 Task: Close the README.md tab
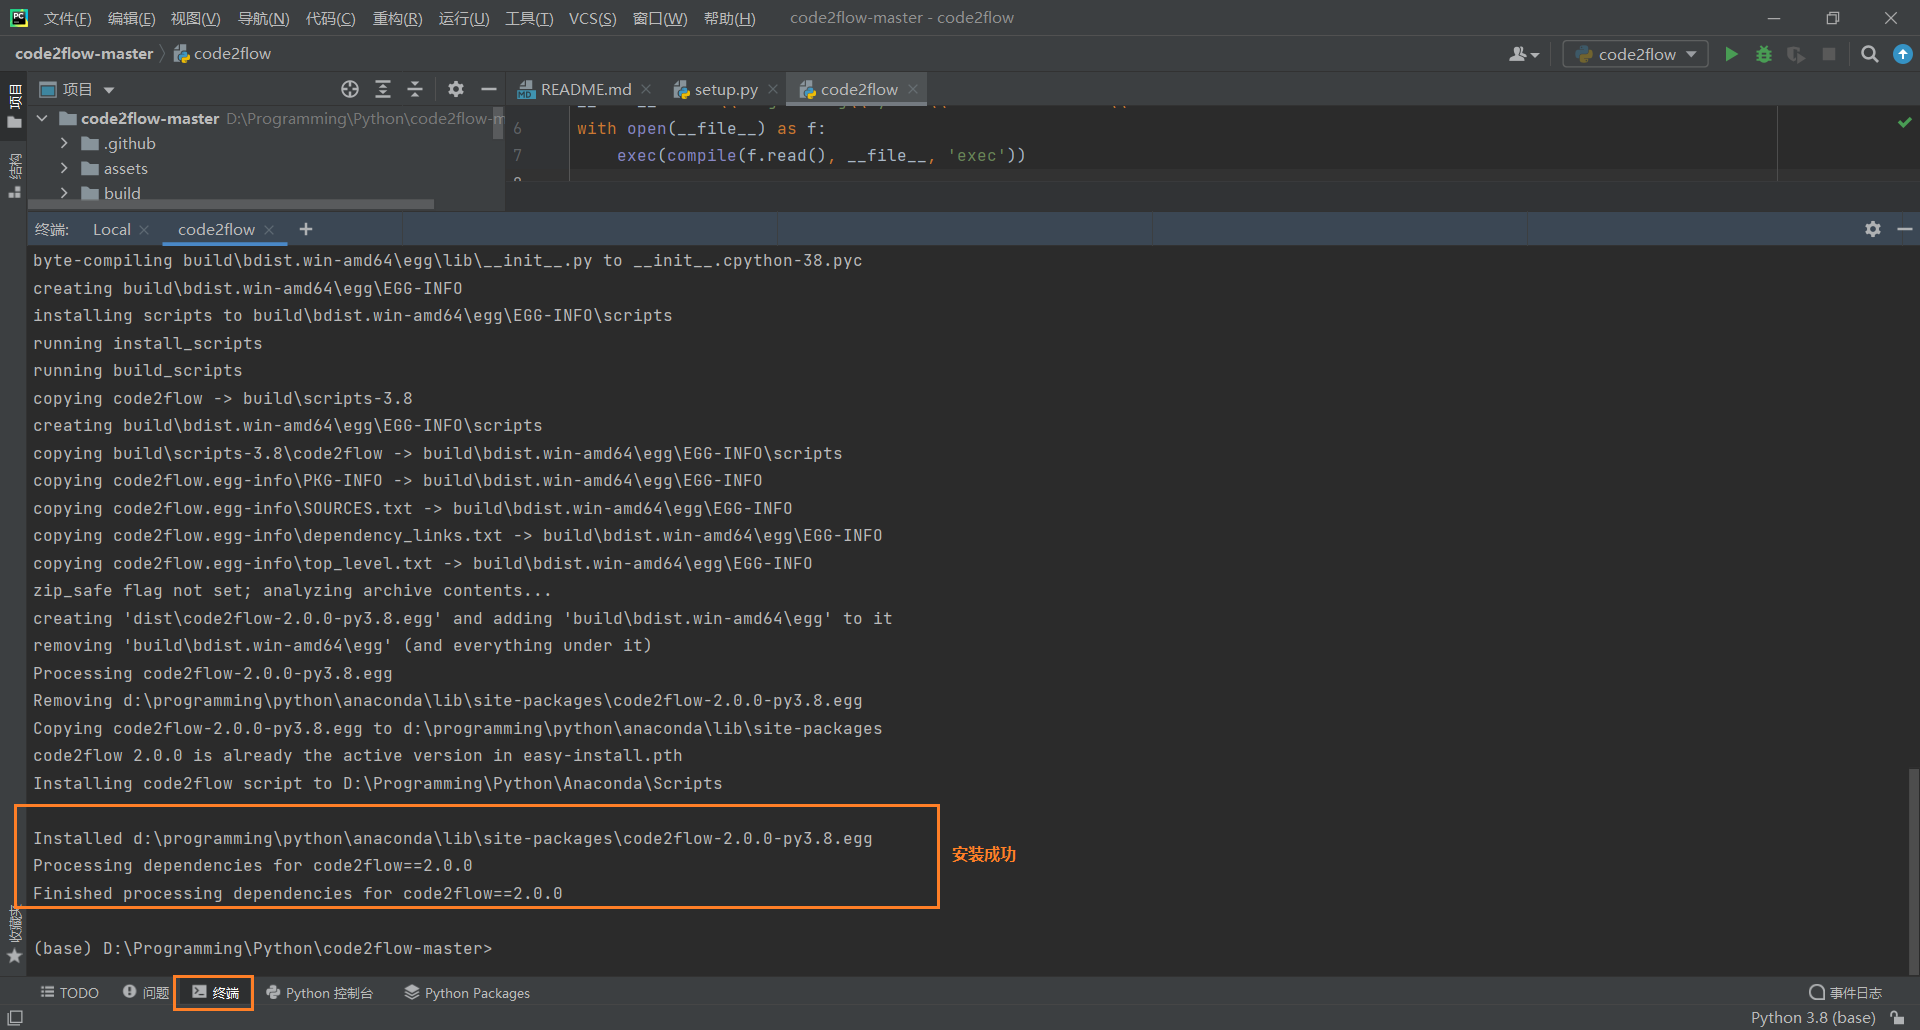click(647, 89)
